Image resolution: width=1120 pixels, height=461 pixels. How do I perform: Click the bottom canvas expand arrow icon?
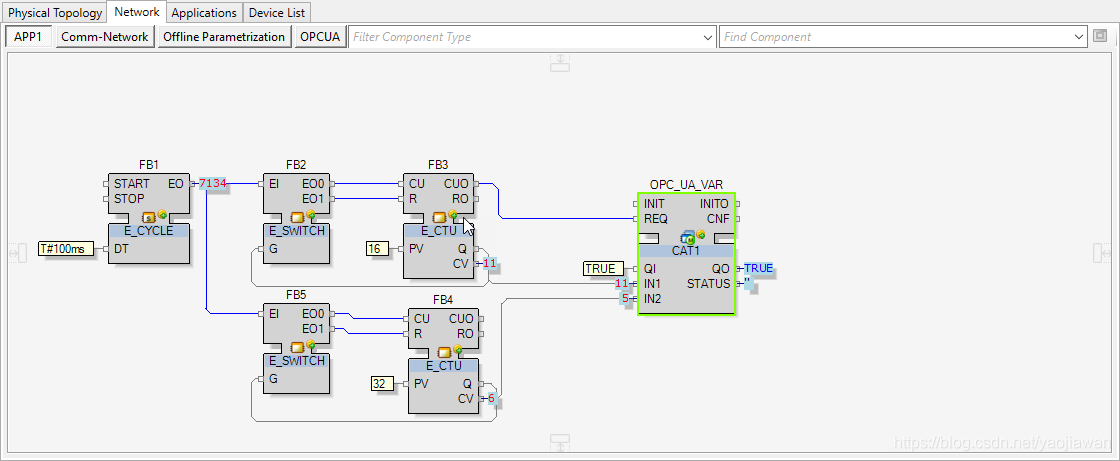pos(561,442)
